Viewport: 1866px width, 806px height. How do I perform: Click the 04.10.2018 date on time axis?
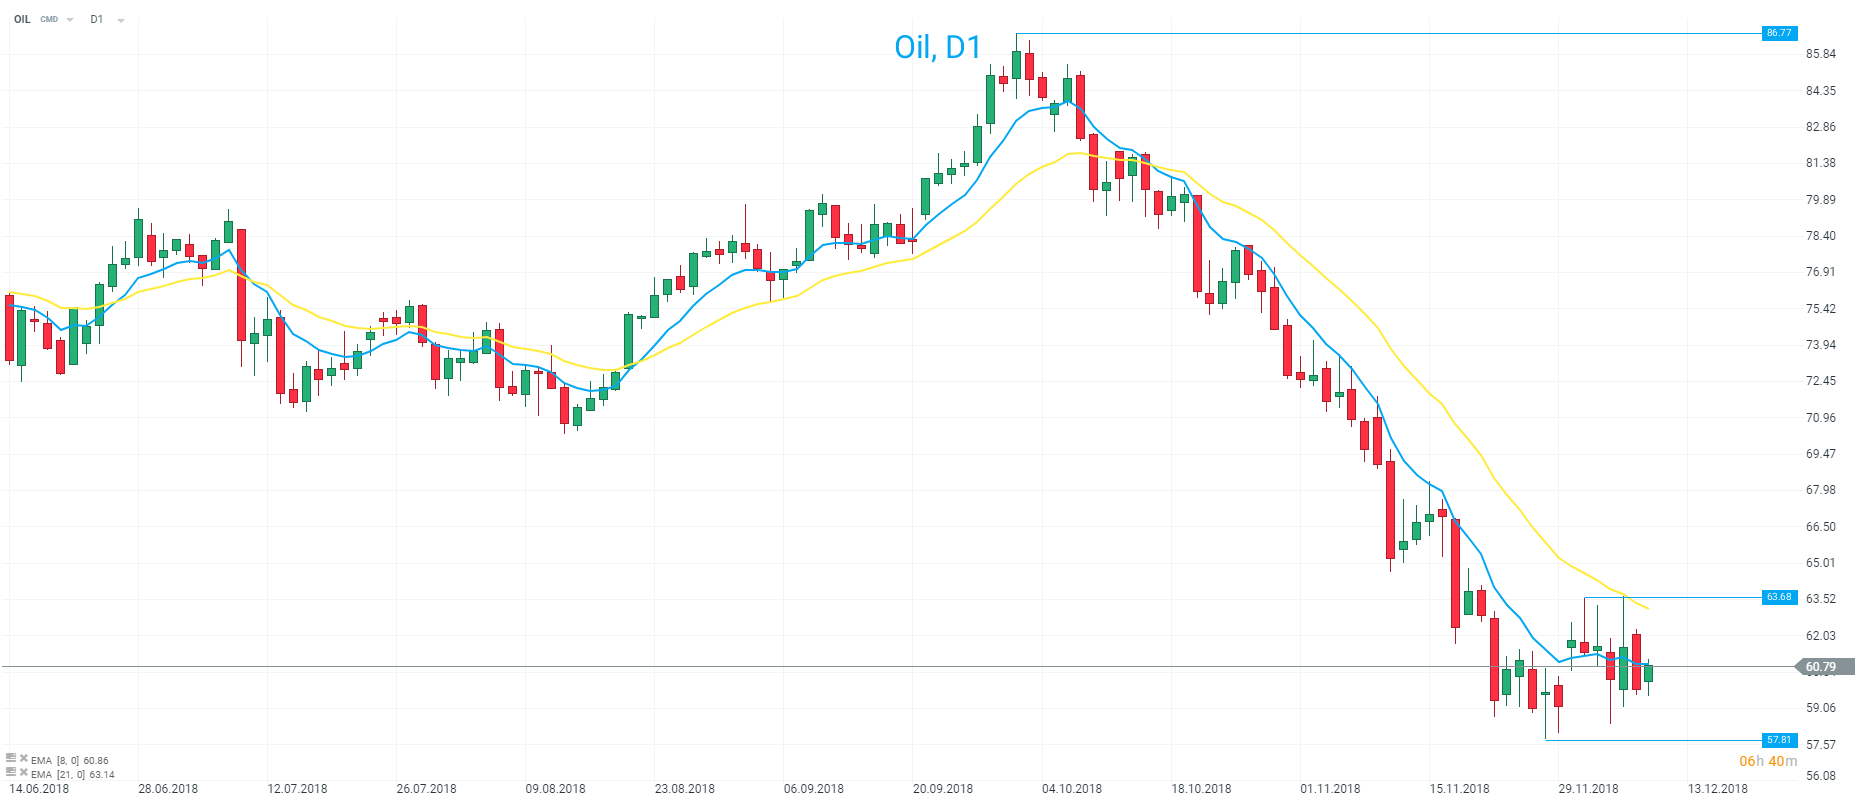(1072, 789)
